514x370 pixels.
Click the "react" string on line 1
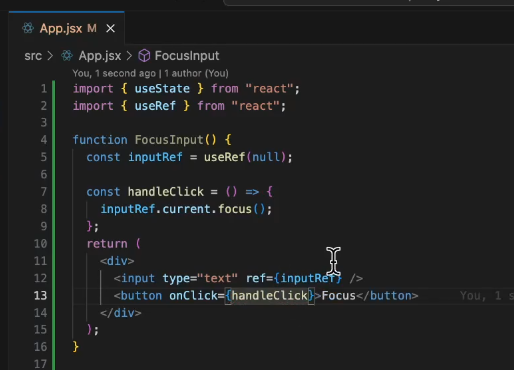(270, 89)
